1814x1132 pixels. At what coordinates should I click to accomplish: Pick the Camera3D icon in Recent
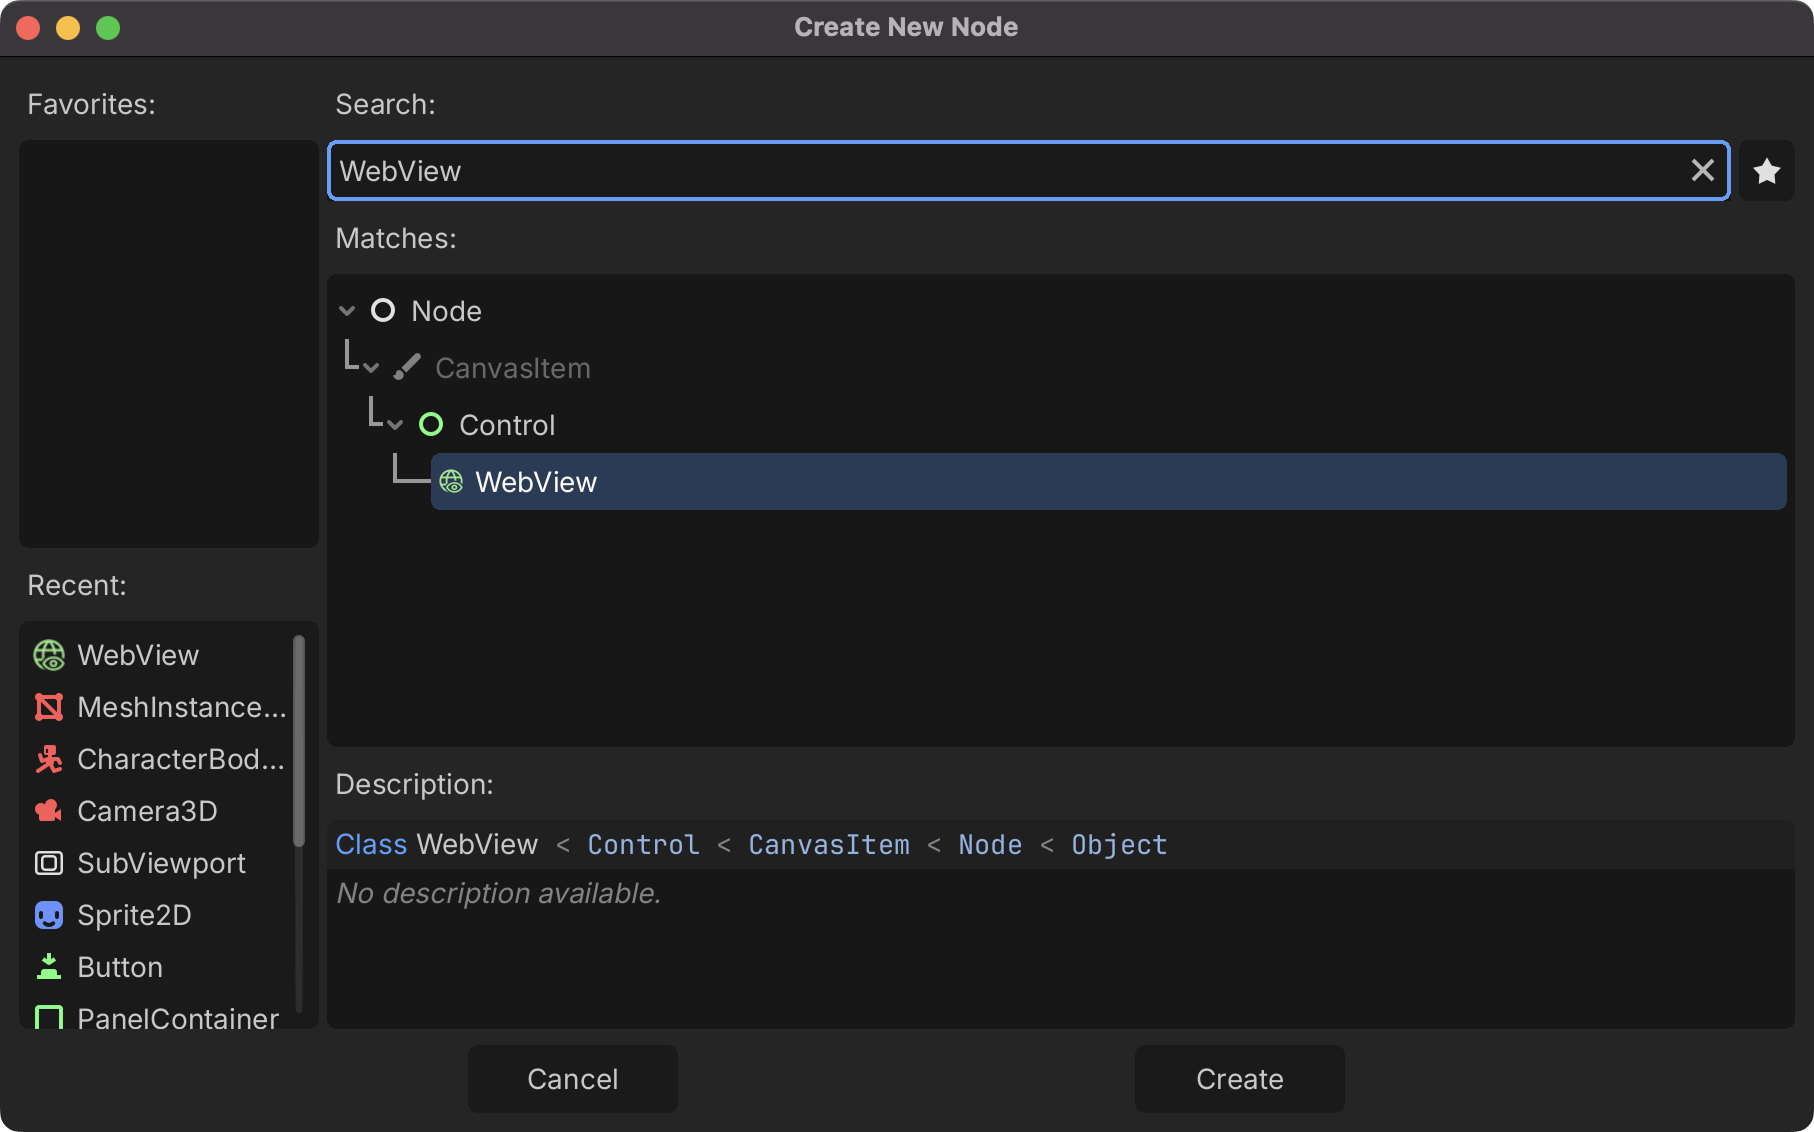pyautogui.click(x=49, y=812)
